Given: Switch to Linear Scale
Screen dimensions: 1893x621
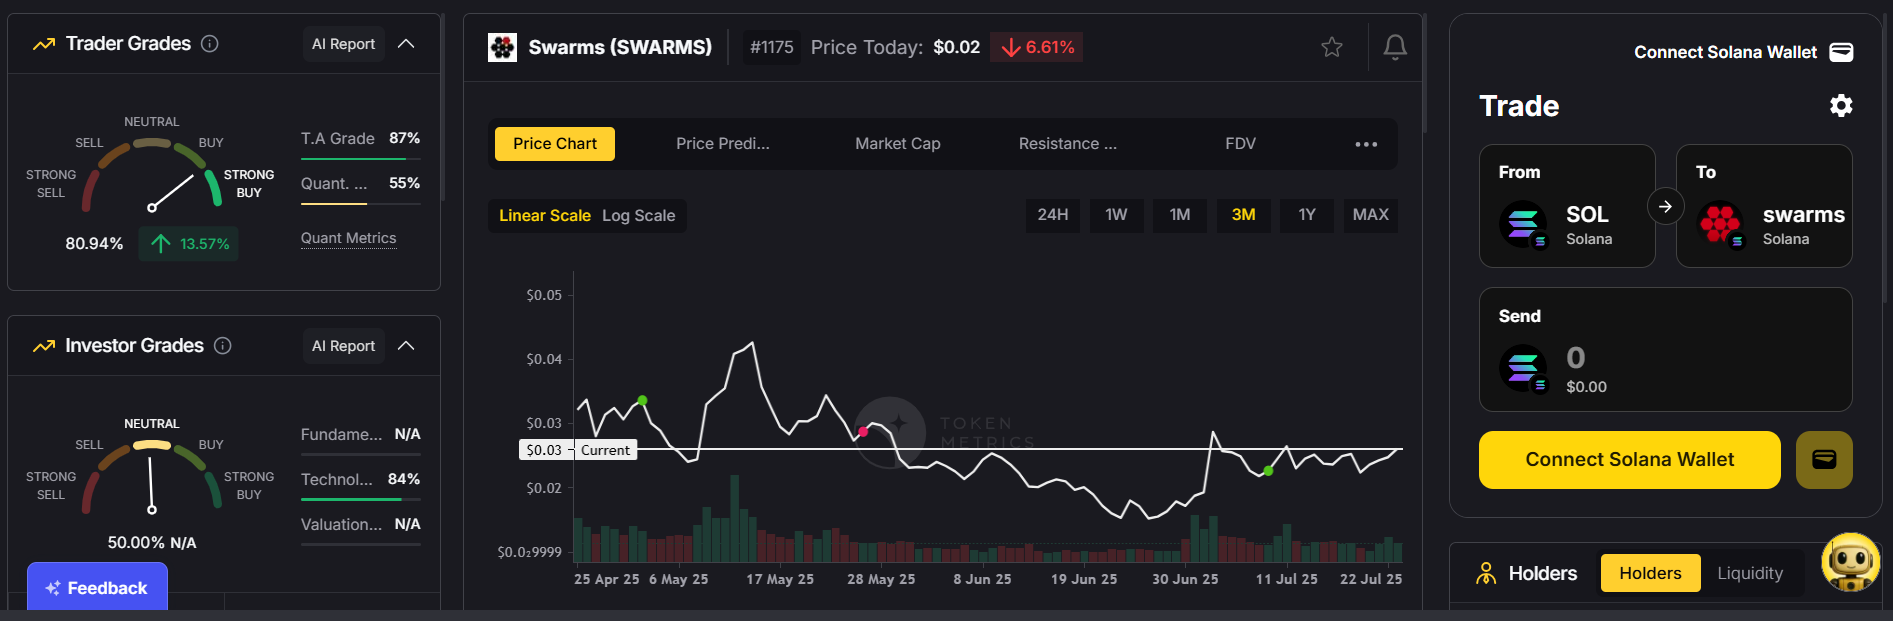Looking at the screenshot, I should [x=545, y=215].
